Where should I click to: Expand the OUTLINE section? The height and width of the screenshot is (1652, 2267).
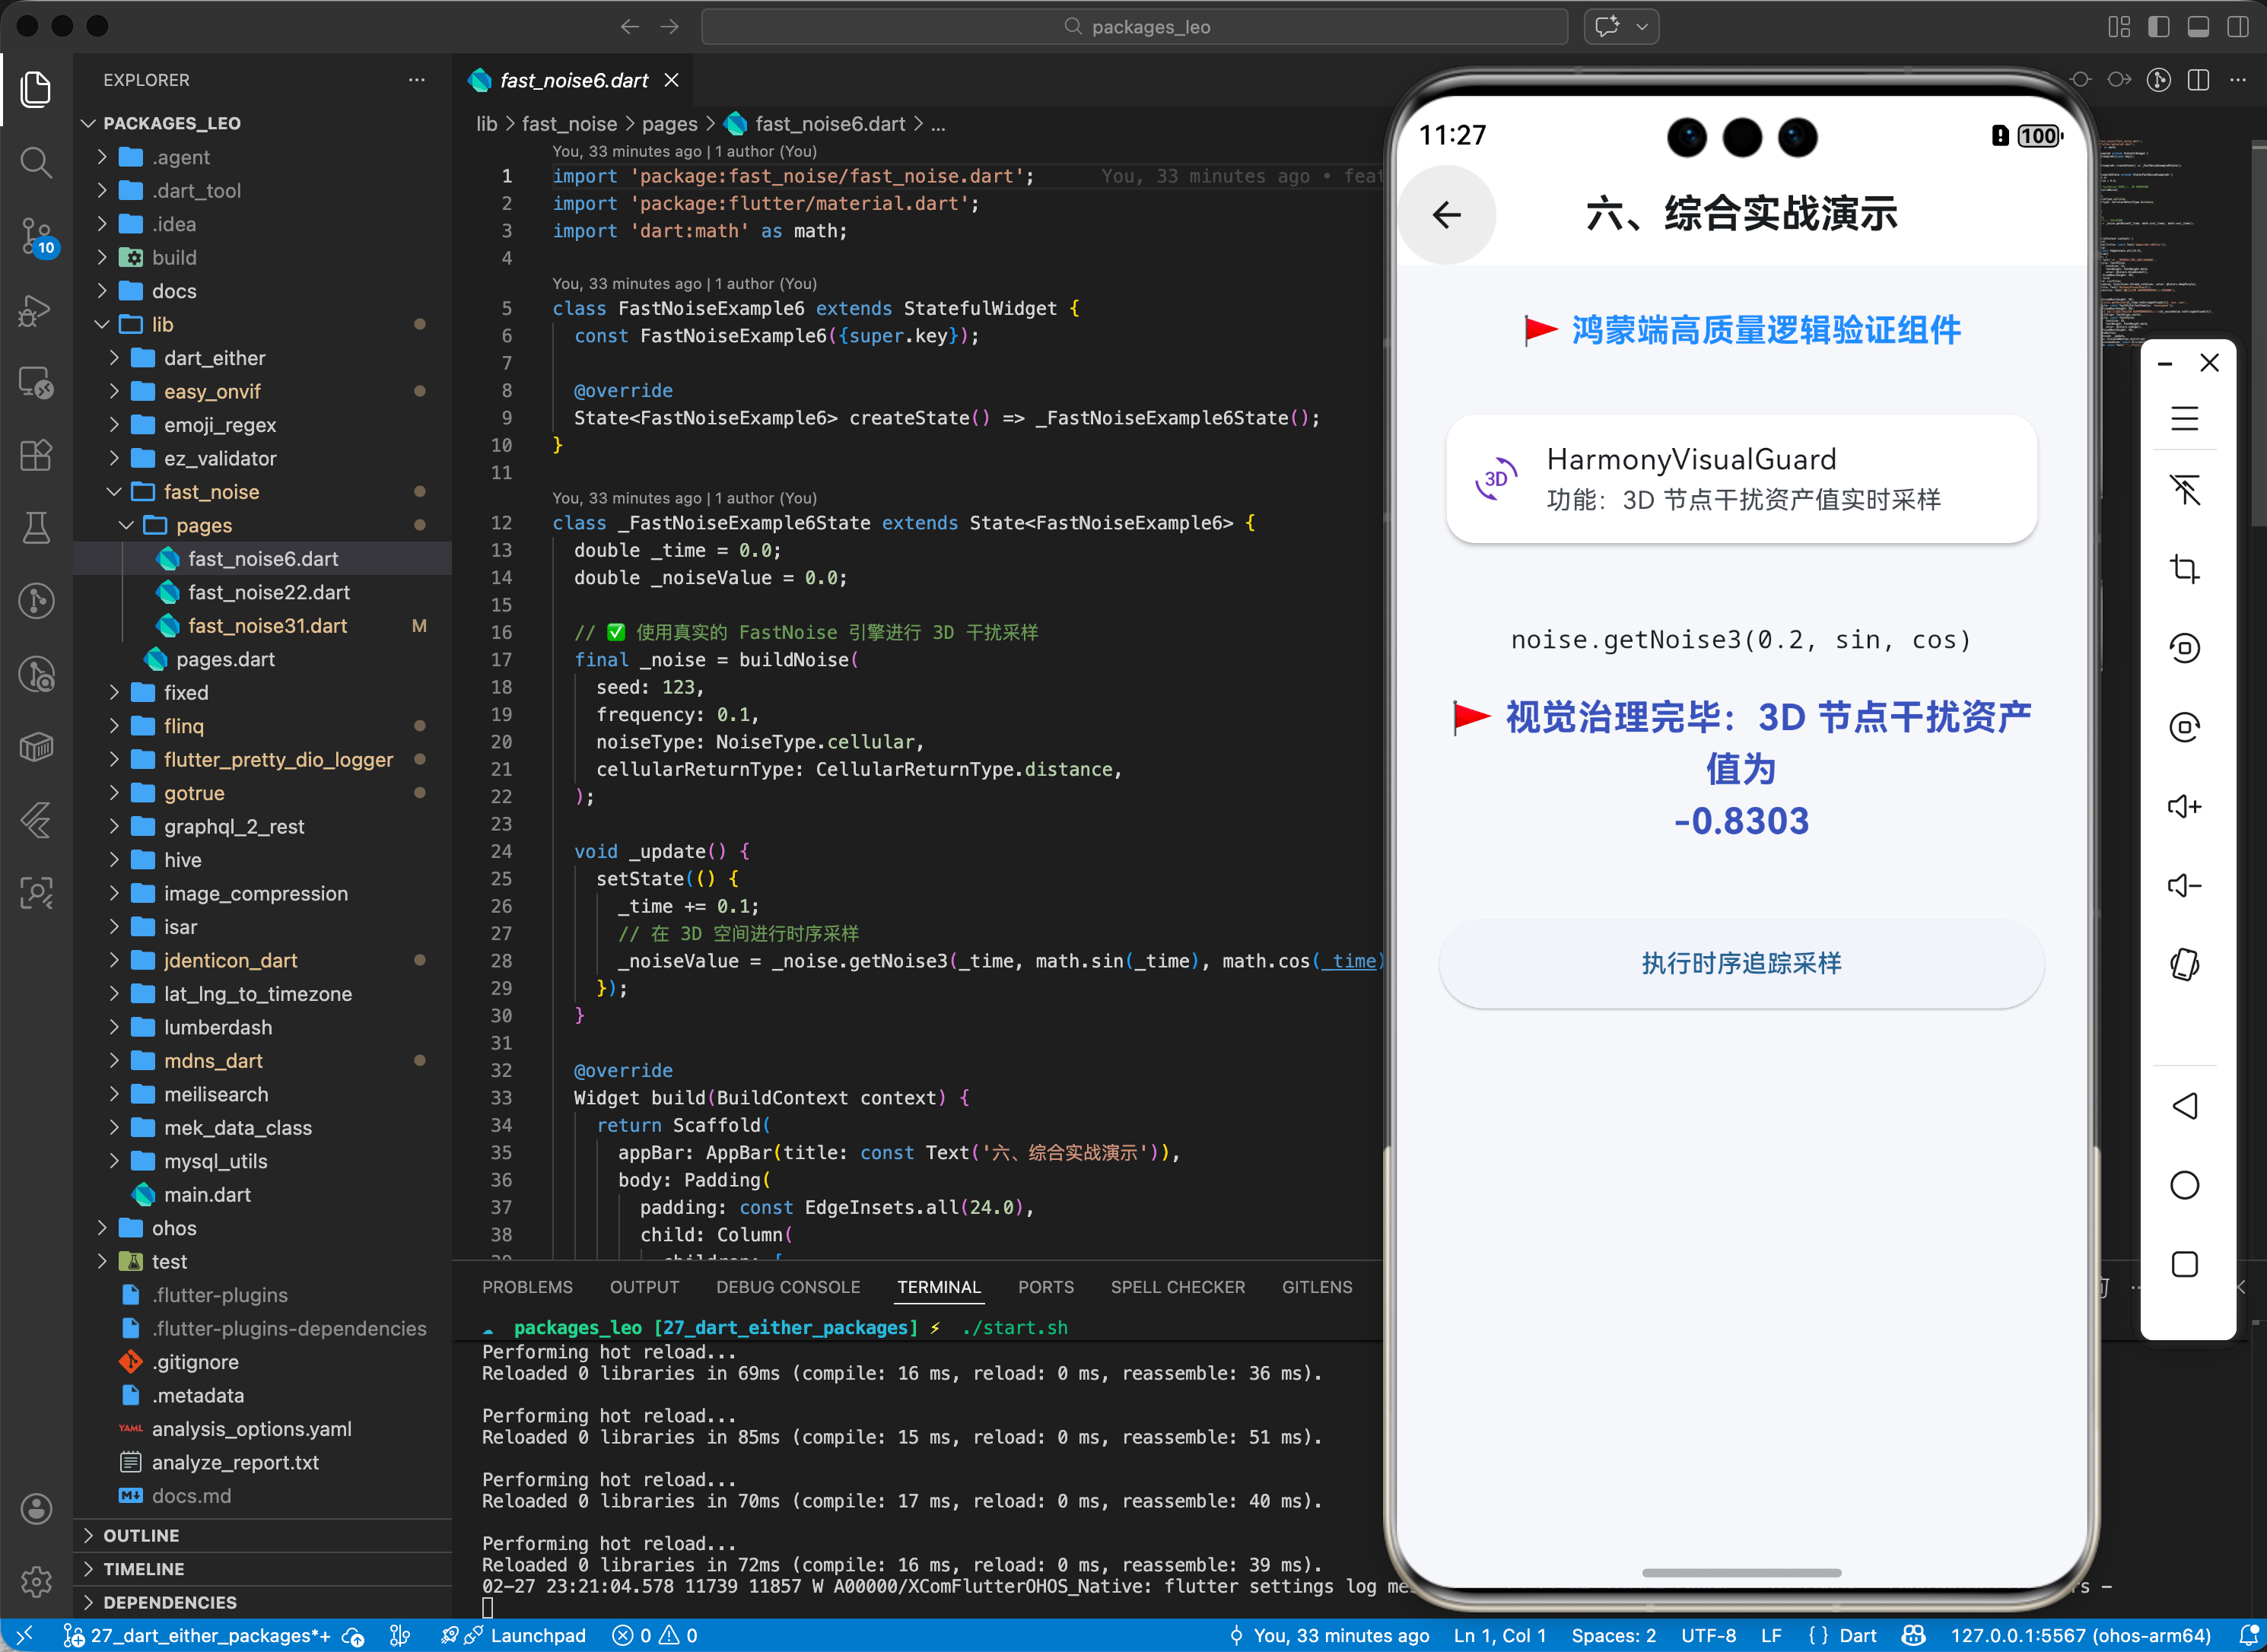tap(141, 1535)
